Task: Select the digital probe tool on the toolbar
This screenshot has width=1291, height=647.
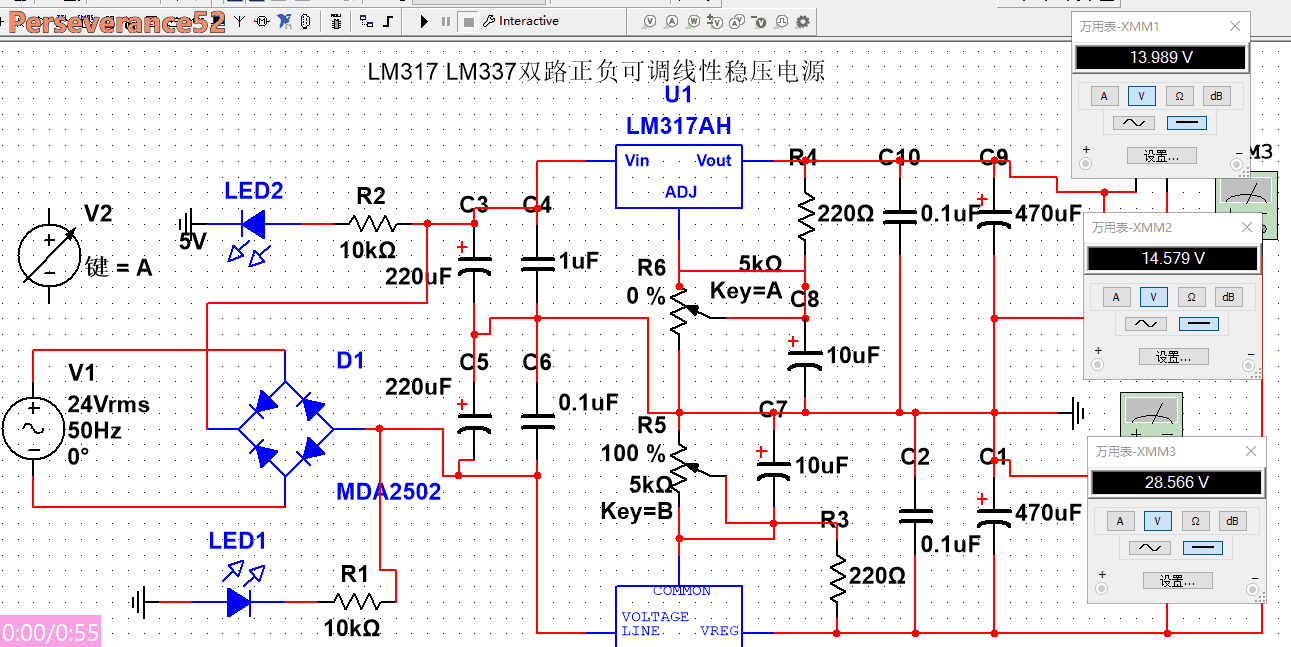Action: click(781, 21)
